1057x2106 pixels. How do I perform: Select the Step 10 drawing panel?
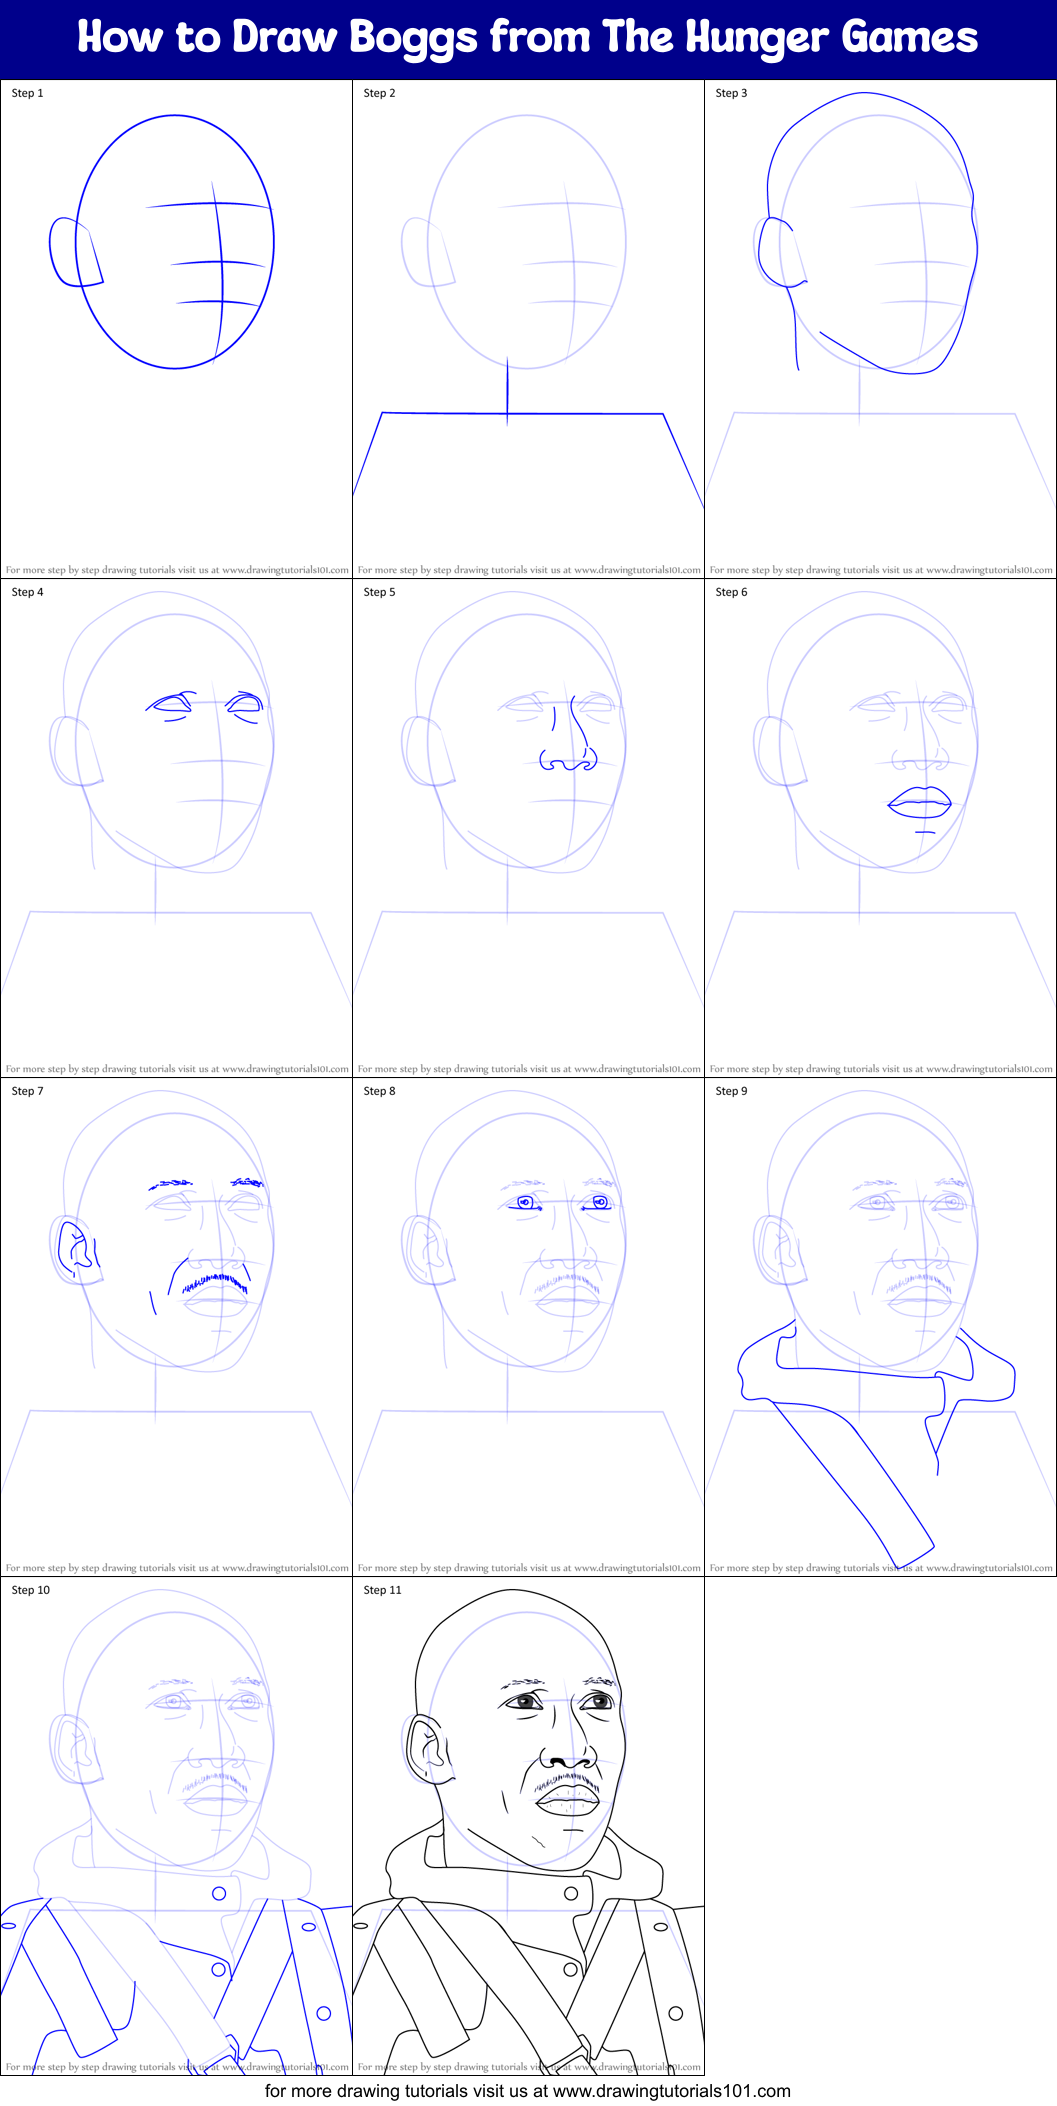click(x=176, y=1826)
